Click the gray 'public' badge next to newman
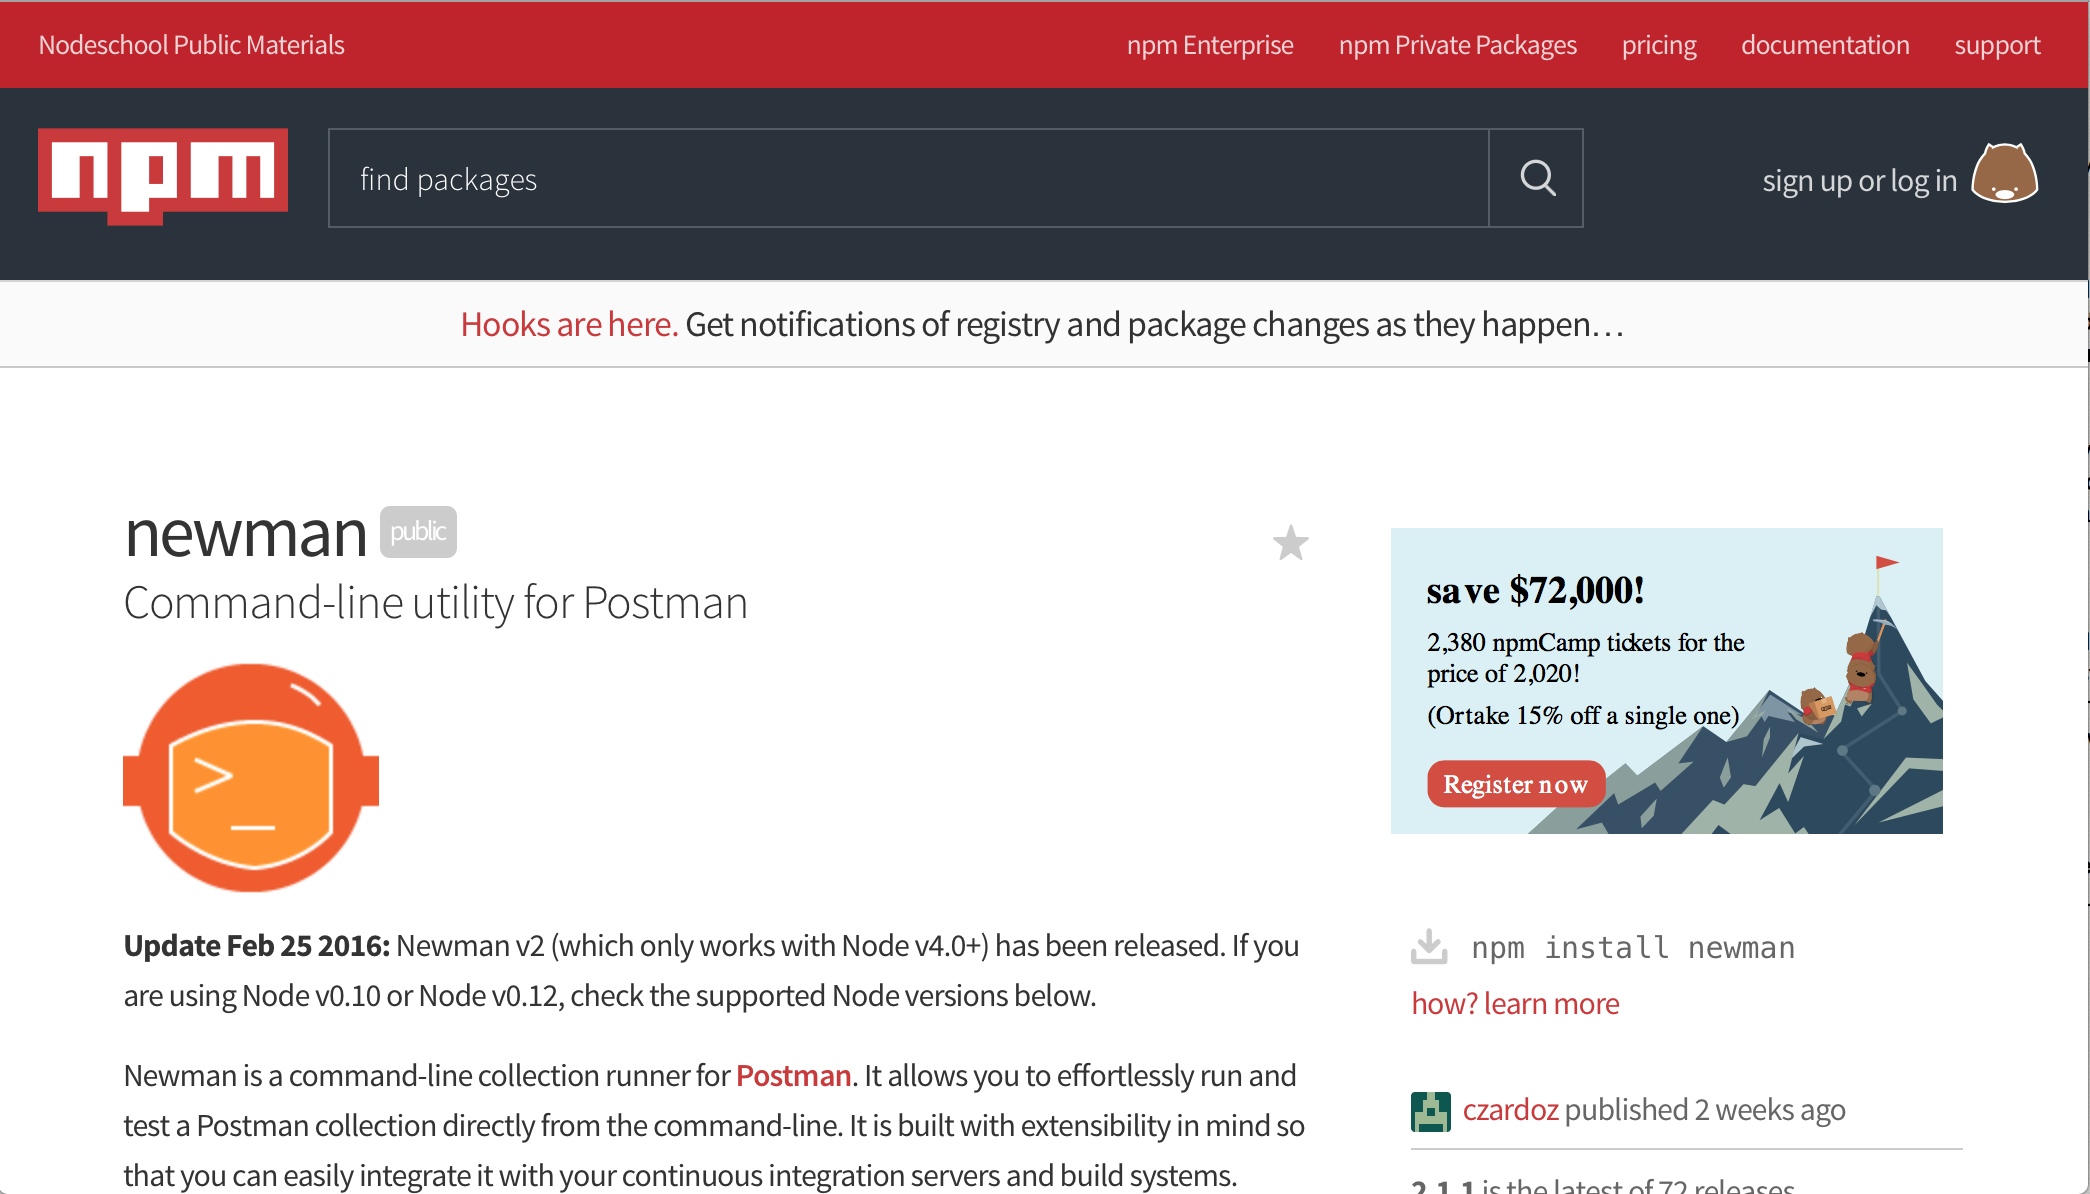2090x1194 pixels. [417, 532]
